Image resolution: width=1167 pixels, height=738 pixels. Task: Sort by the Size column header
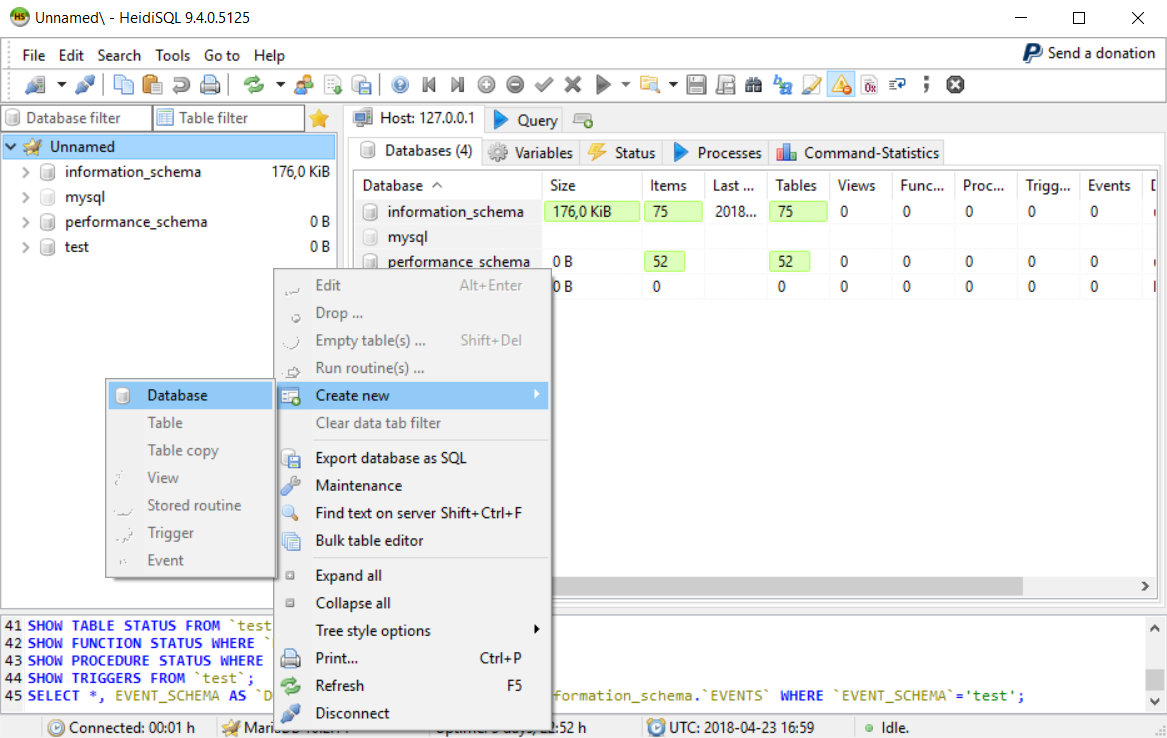(x=592, y=185)
